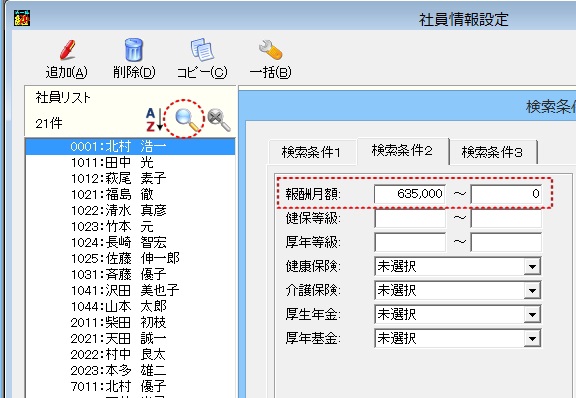Click the magnifying glass search icon
The image size is (576, 398).
tap(187, 120)
